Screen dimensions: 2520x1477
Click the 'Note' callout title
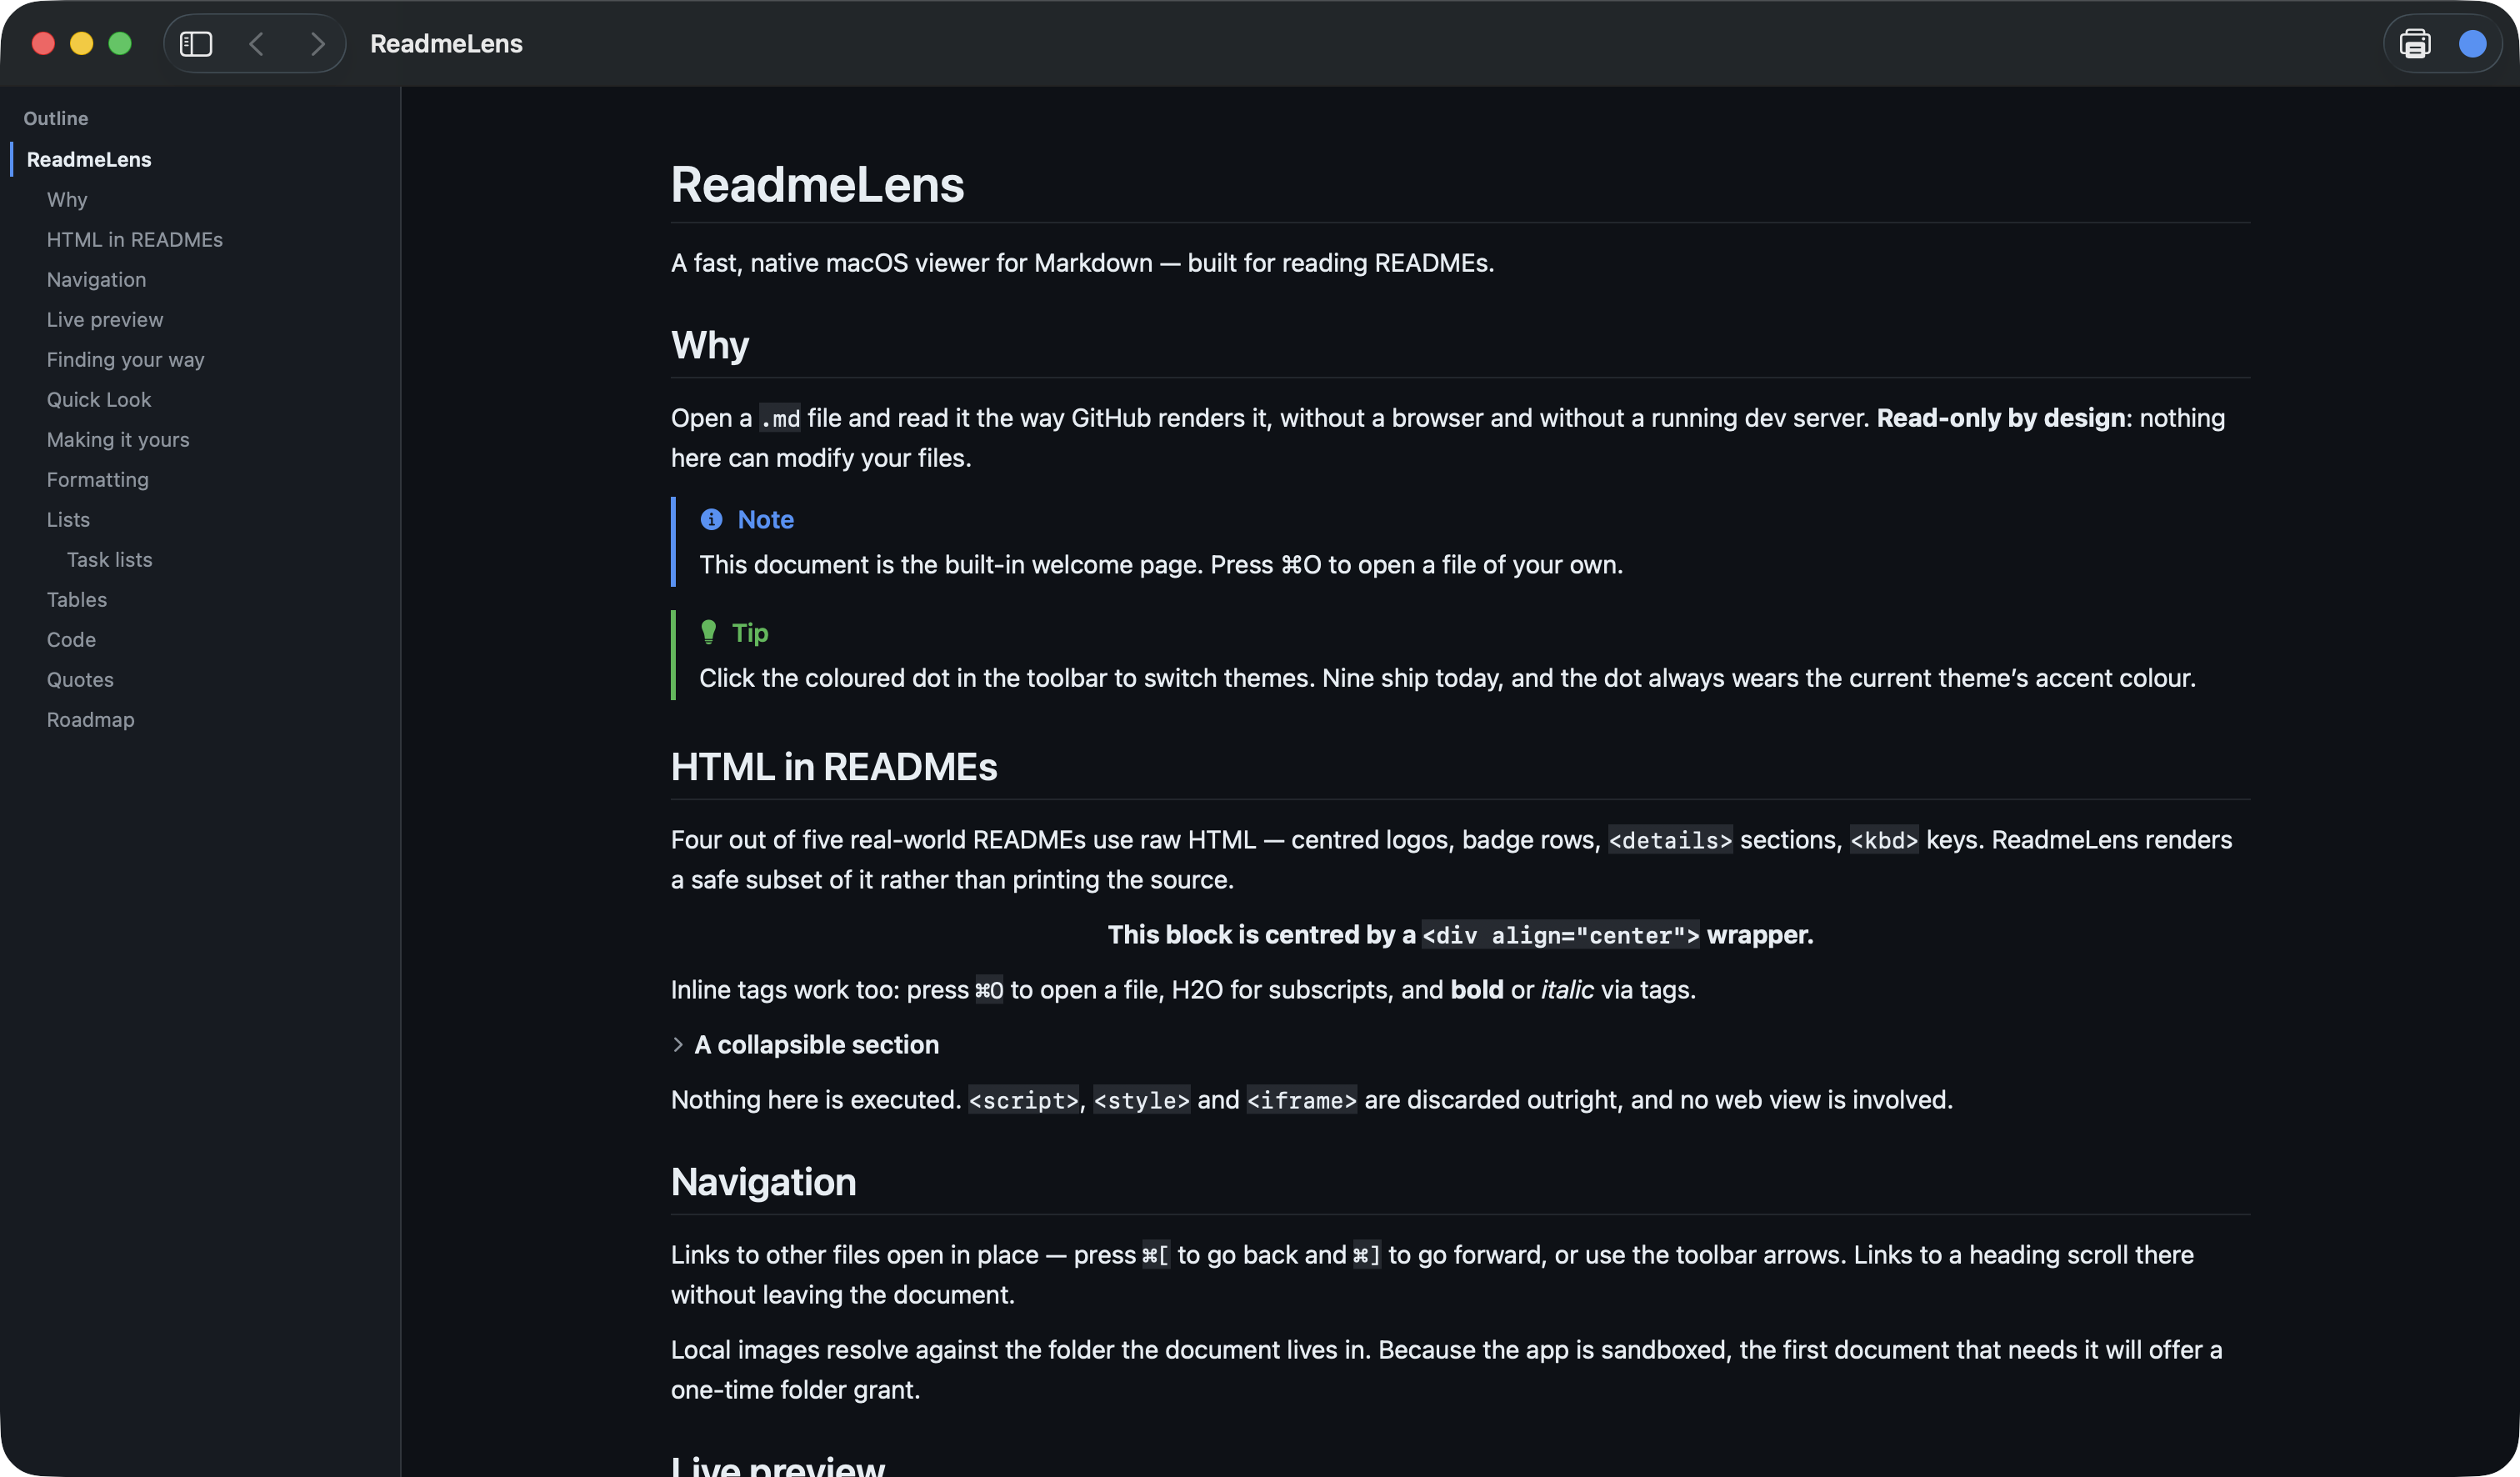pyautogui.click(x=766, y=519)
